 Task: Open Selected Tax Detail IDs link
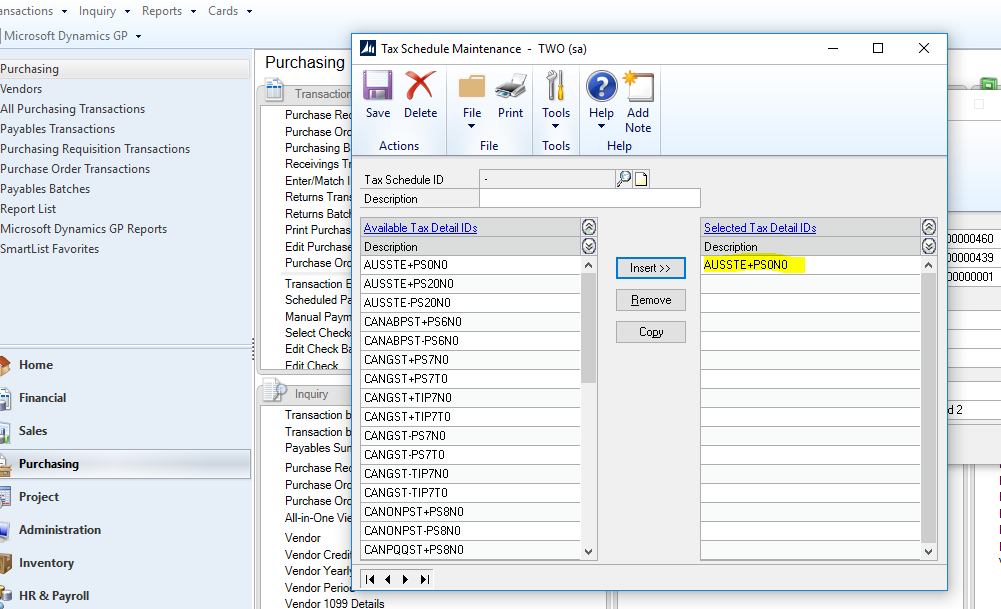point(760,228)
